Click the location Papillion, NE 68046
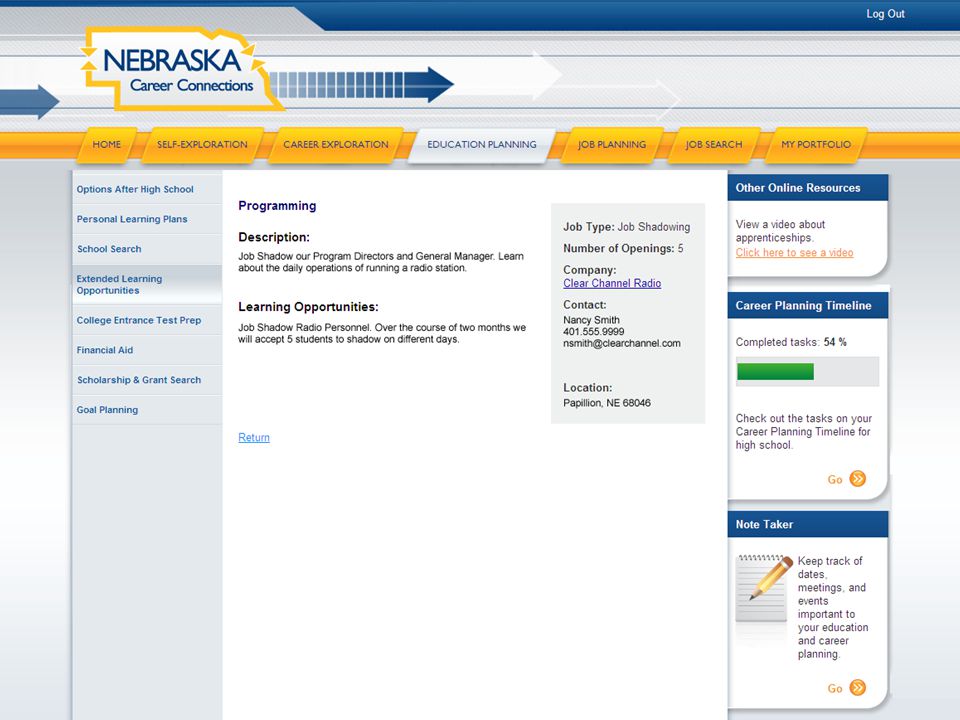 [x=607, y=403]
